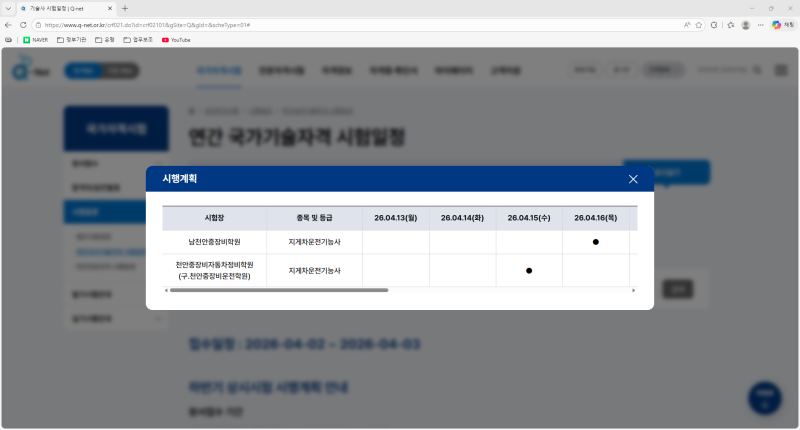Screen dimensions: 800x430
Task: Click the 시험장 column header
Action: pos(214,218)
